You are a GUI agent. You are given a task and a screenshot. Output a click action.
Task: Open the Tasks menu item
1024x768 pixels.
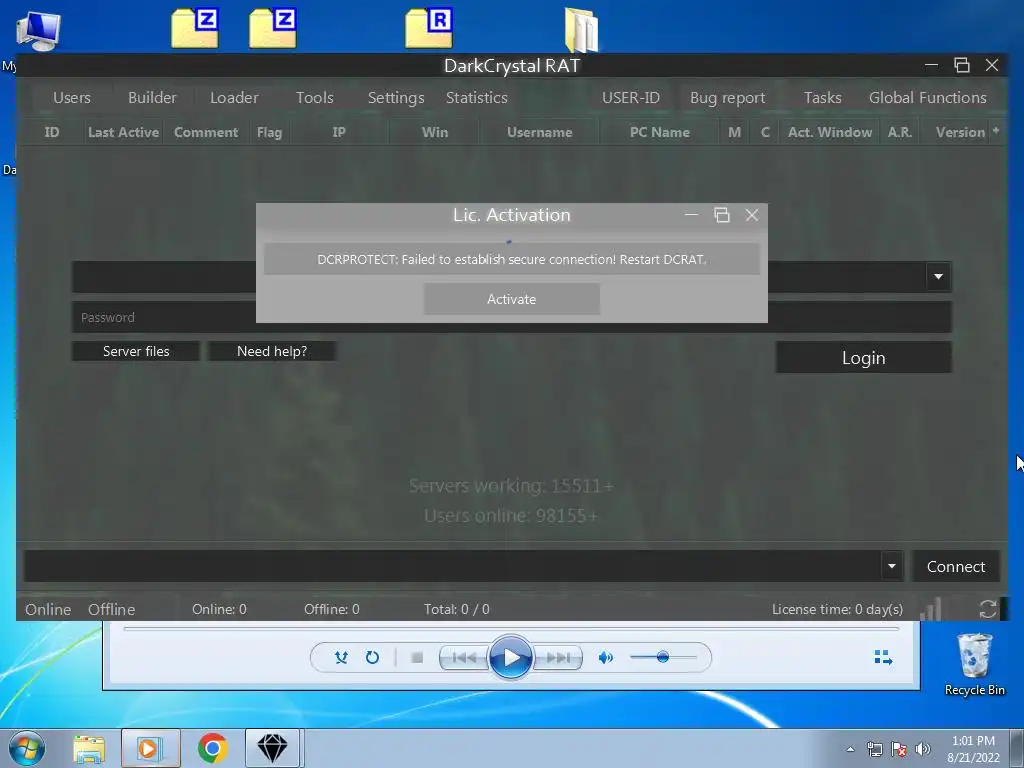click(822, 97)
